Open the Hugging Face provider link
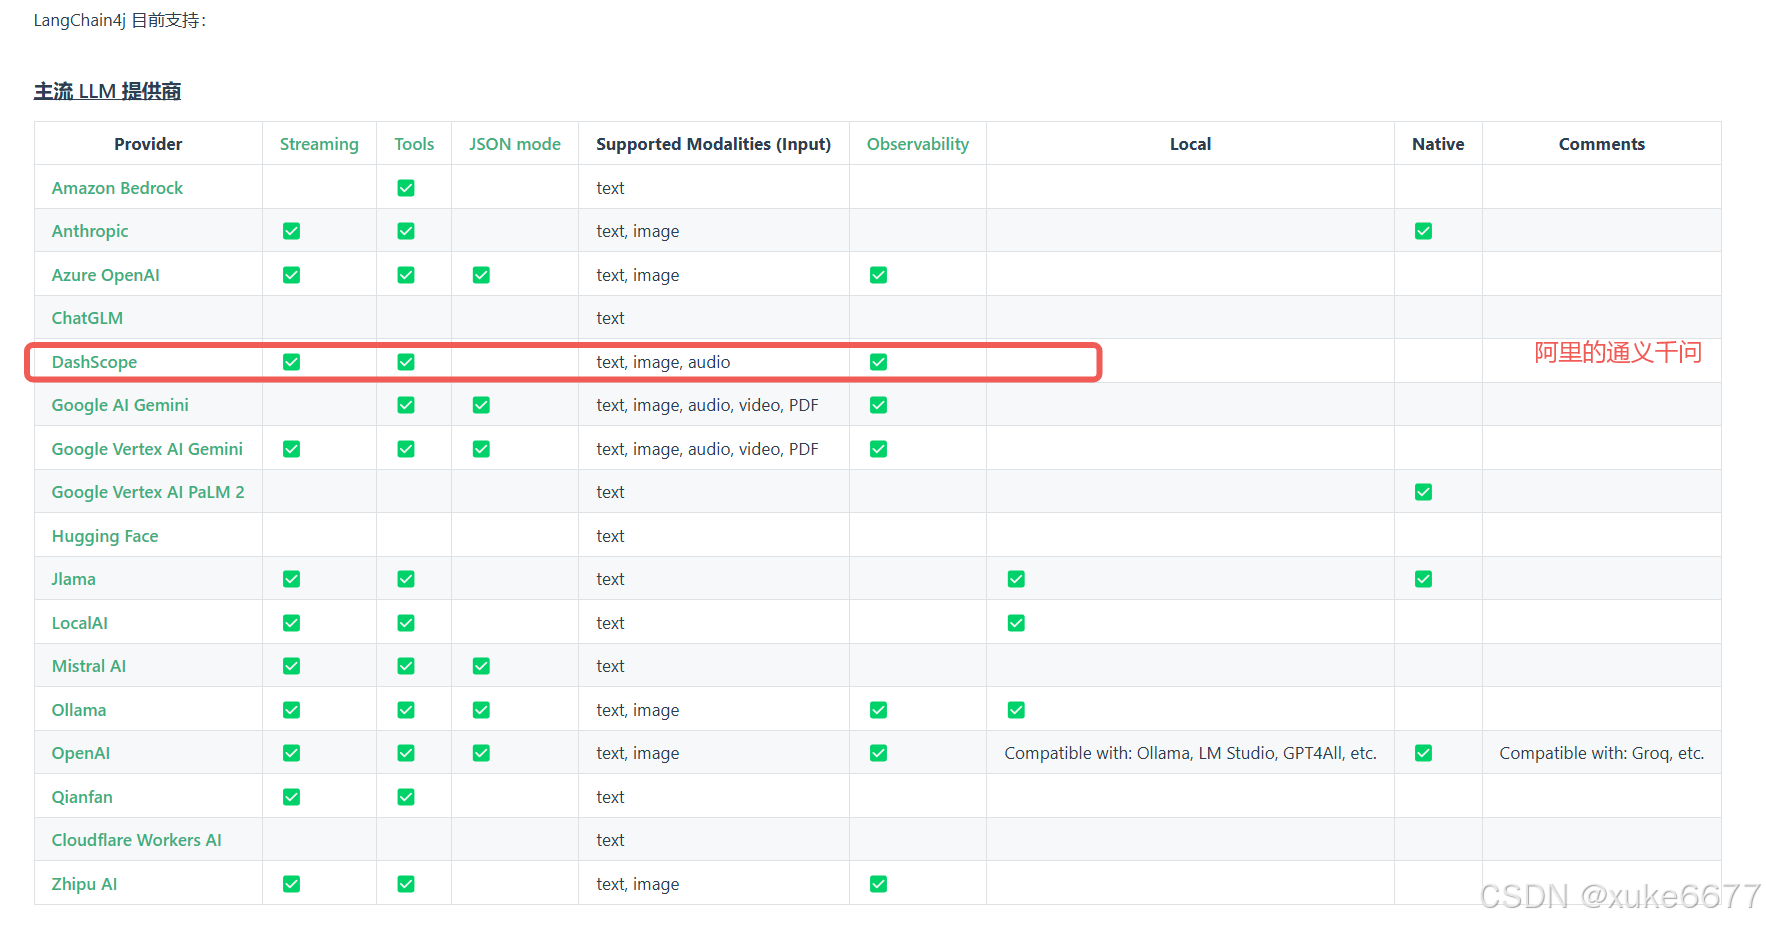The height and width of the screenshot is (926, 1766). pyautogui.click(x=104, y=535)
